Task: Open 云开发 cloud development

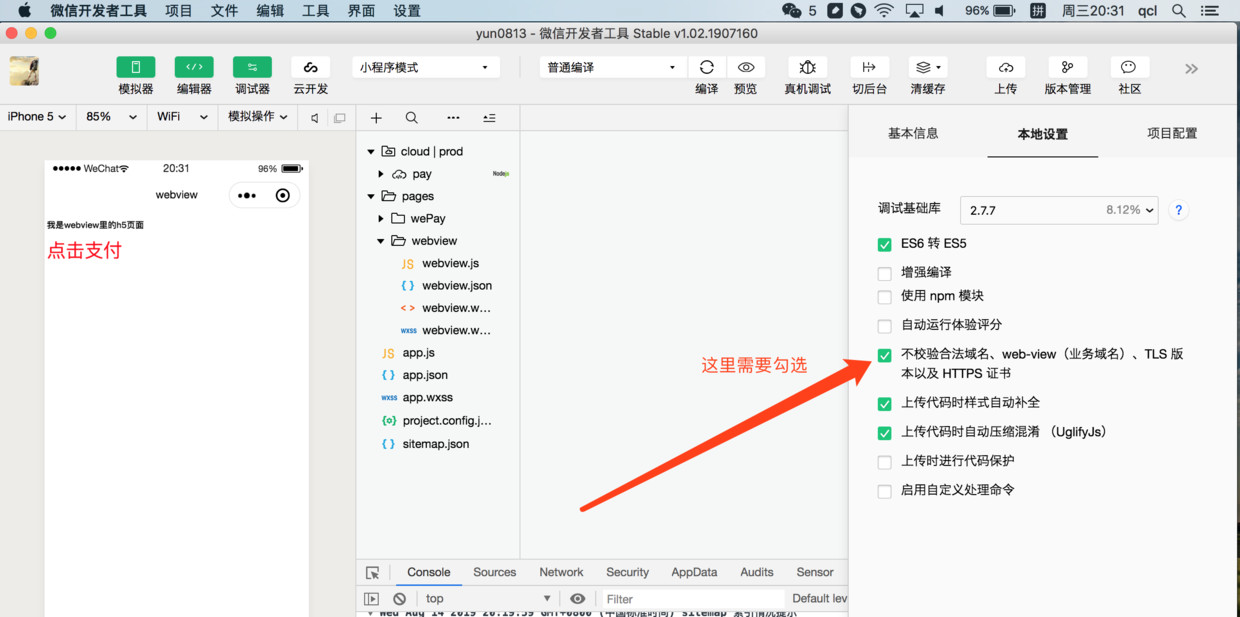Action: [x=310, y=67]
